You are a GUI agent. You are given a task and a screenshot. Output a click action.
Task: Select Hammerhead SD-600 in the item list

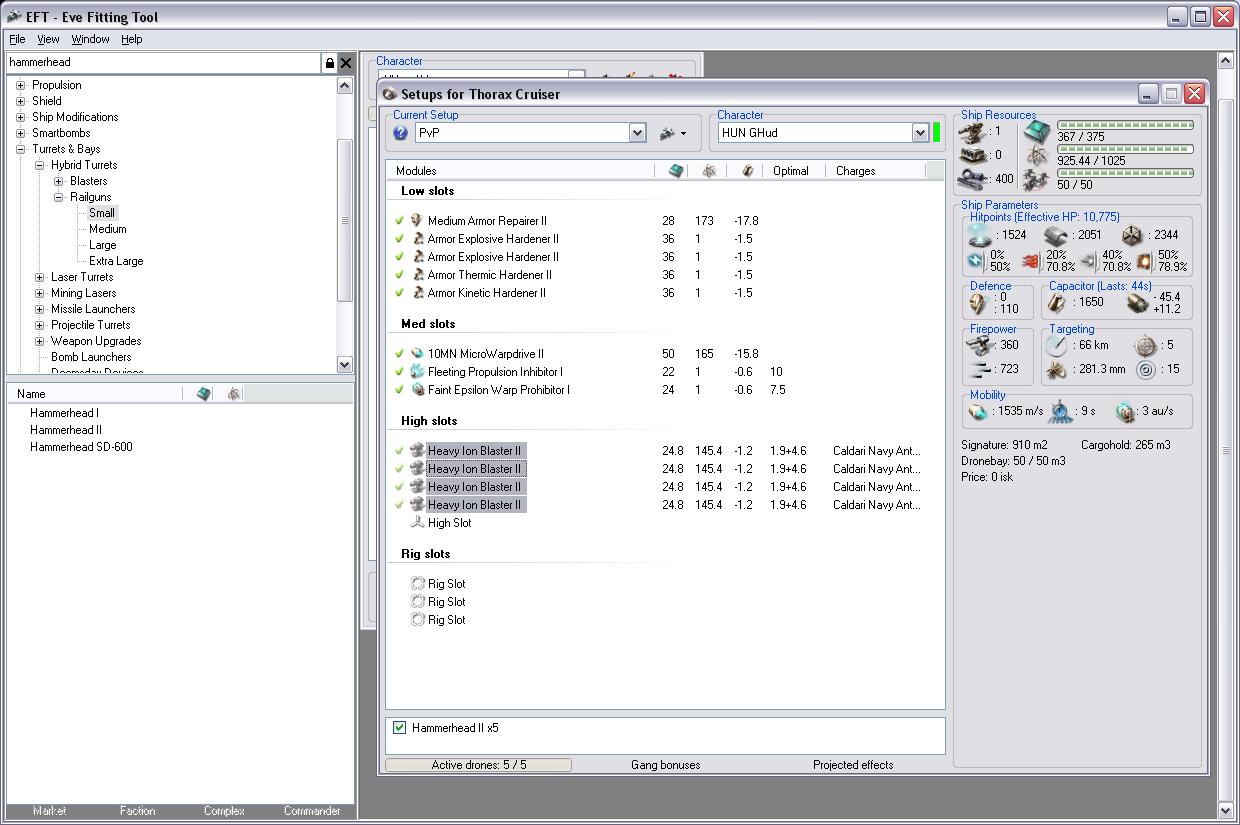point(81,447)
